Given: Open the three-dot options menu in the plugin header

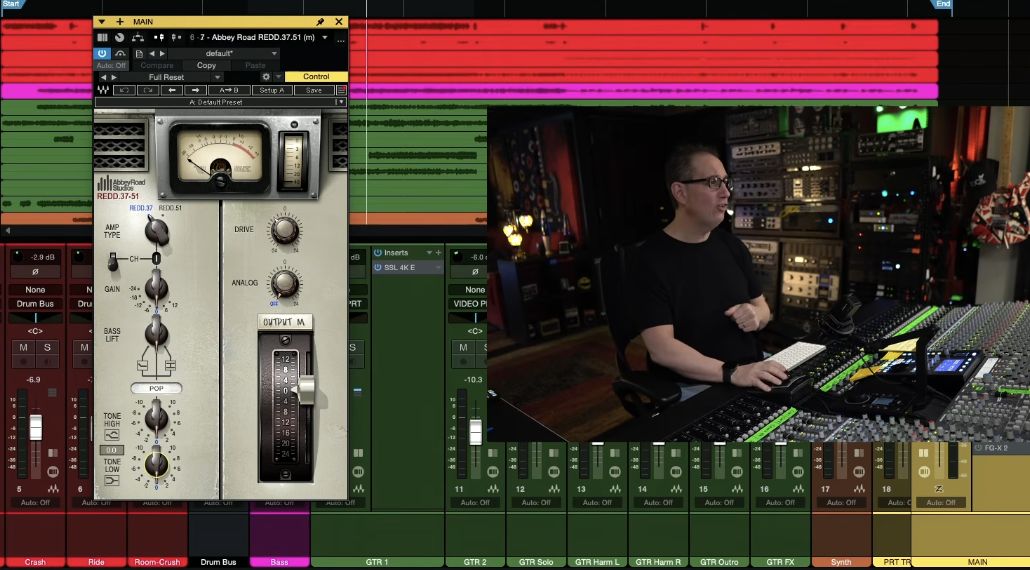Looking at the screenshot, I should [x=340, y=39].
